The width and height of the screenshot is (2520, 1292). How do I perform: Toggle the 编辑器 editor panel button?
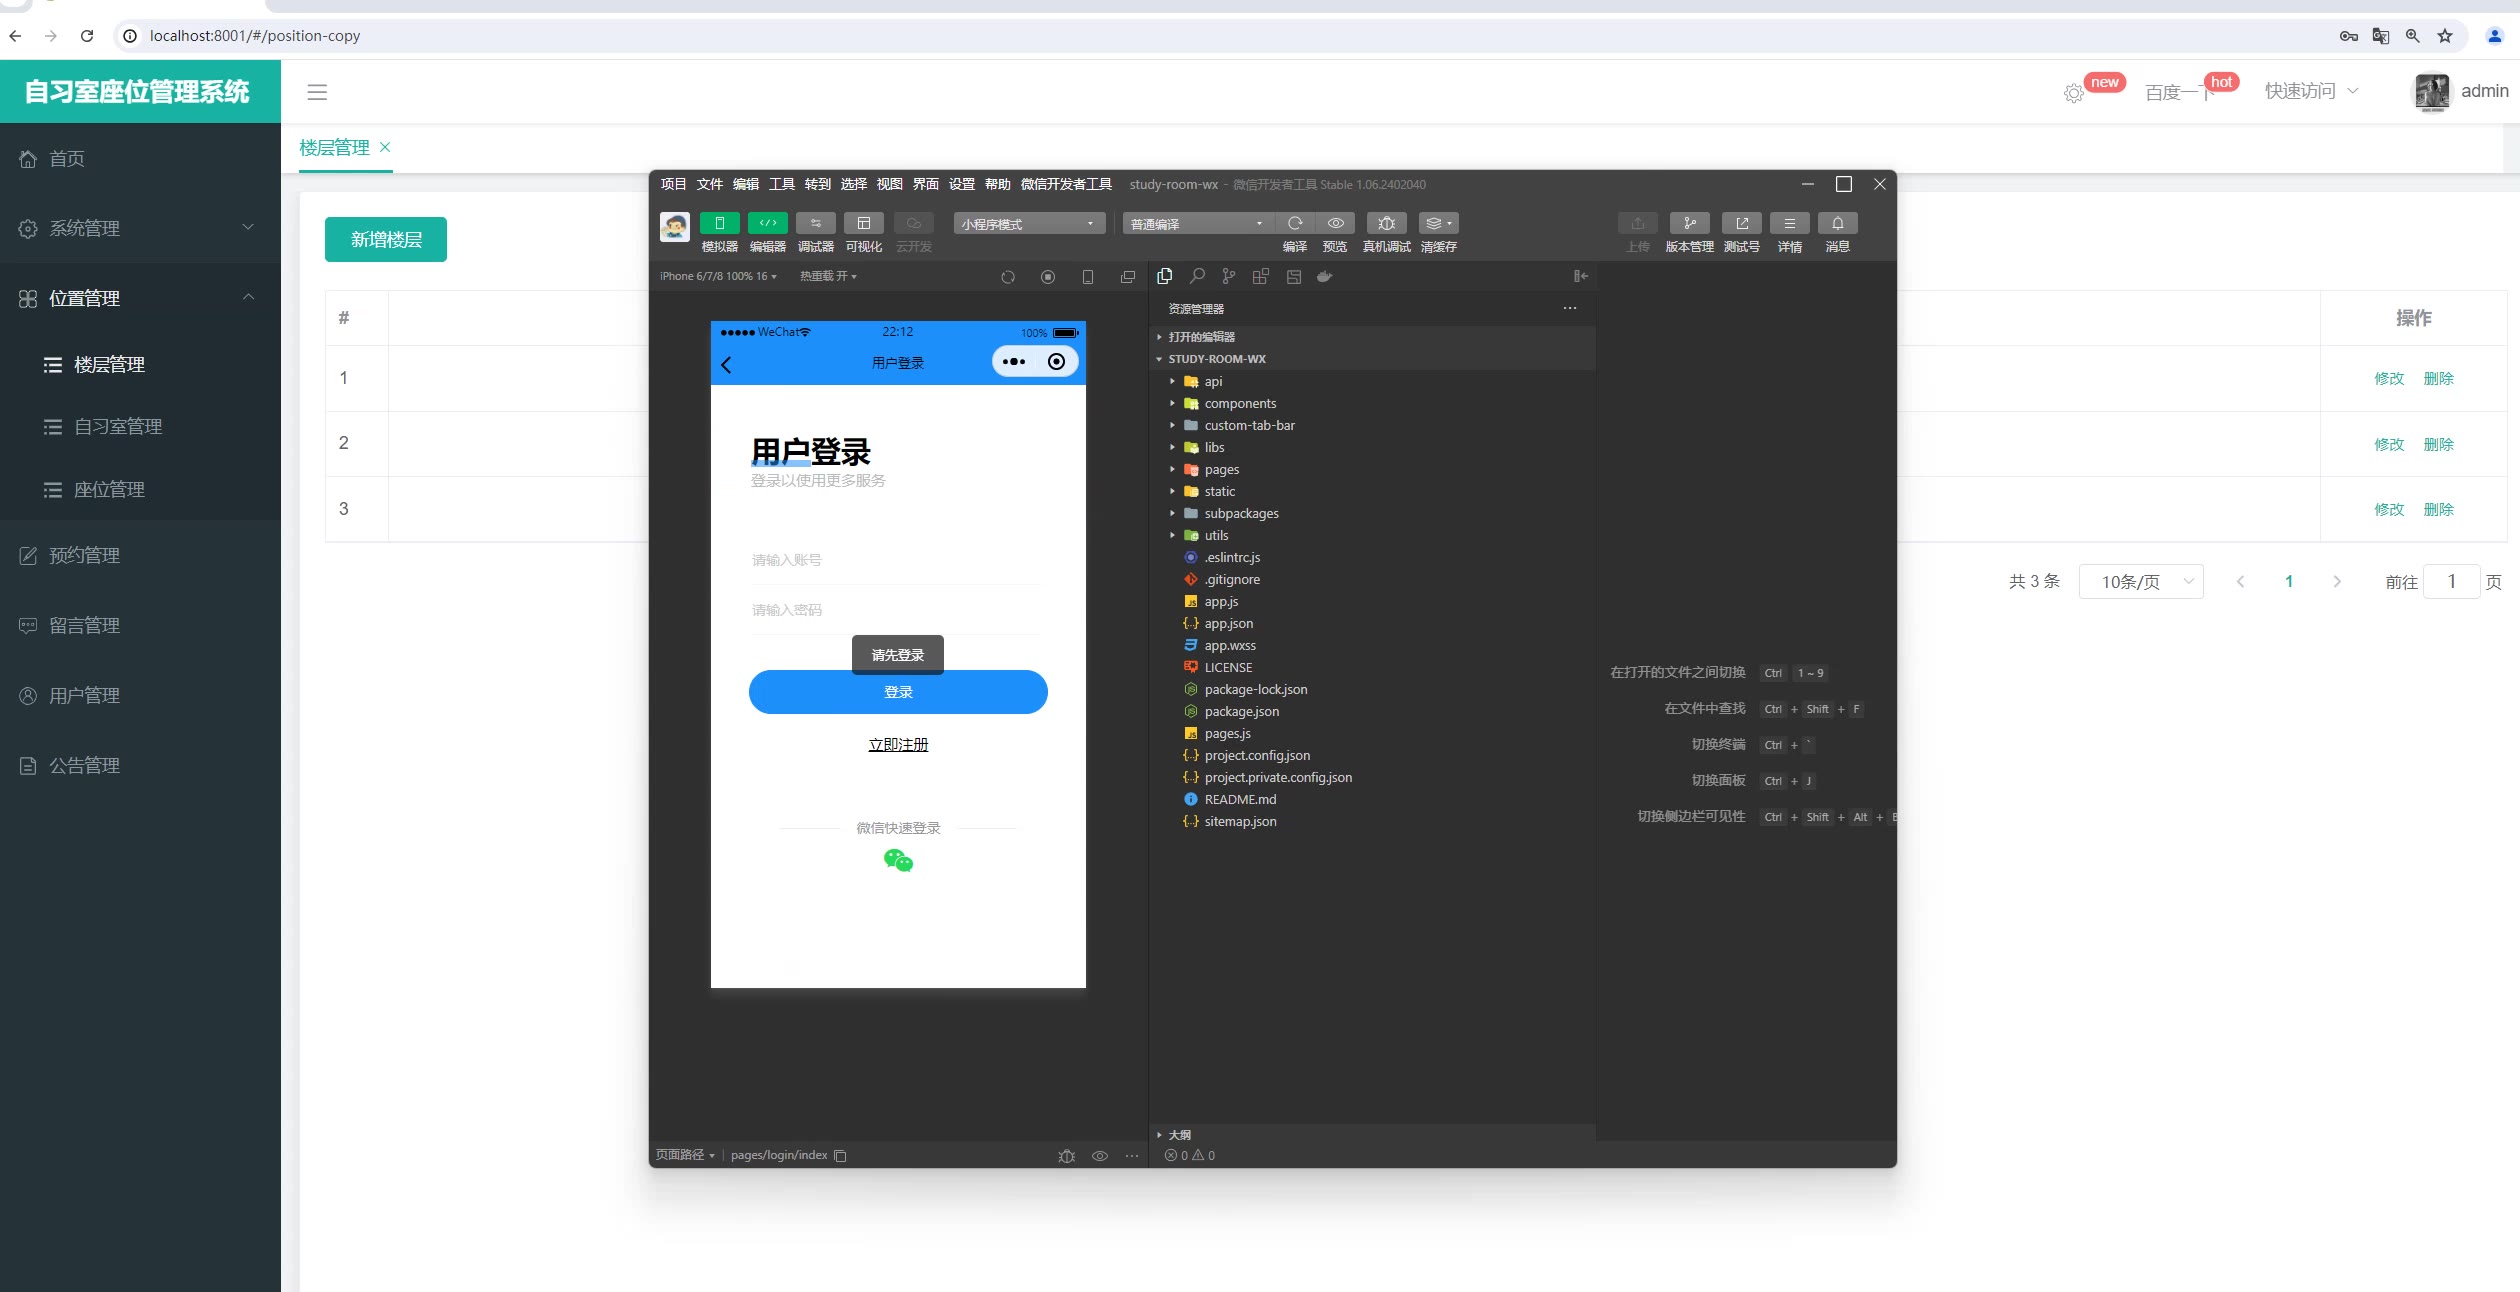pos(767,223)
